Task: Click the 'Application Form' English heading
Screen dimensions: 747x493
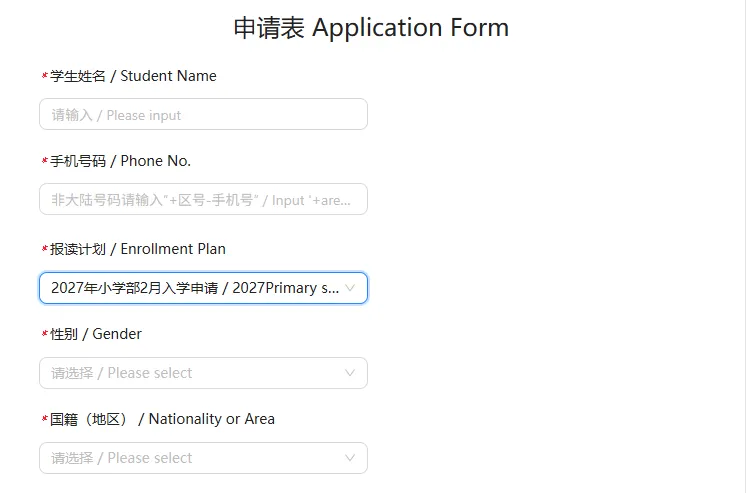Action: (411, 28)
